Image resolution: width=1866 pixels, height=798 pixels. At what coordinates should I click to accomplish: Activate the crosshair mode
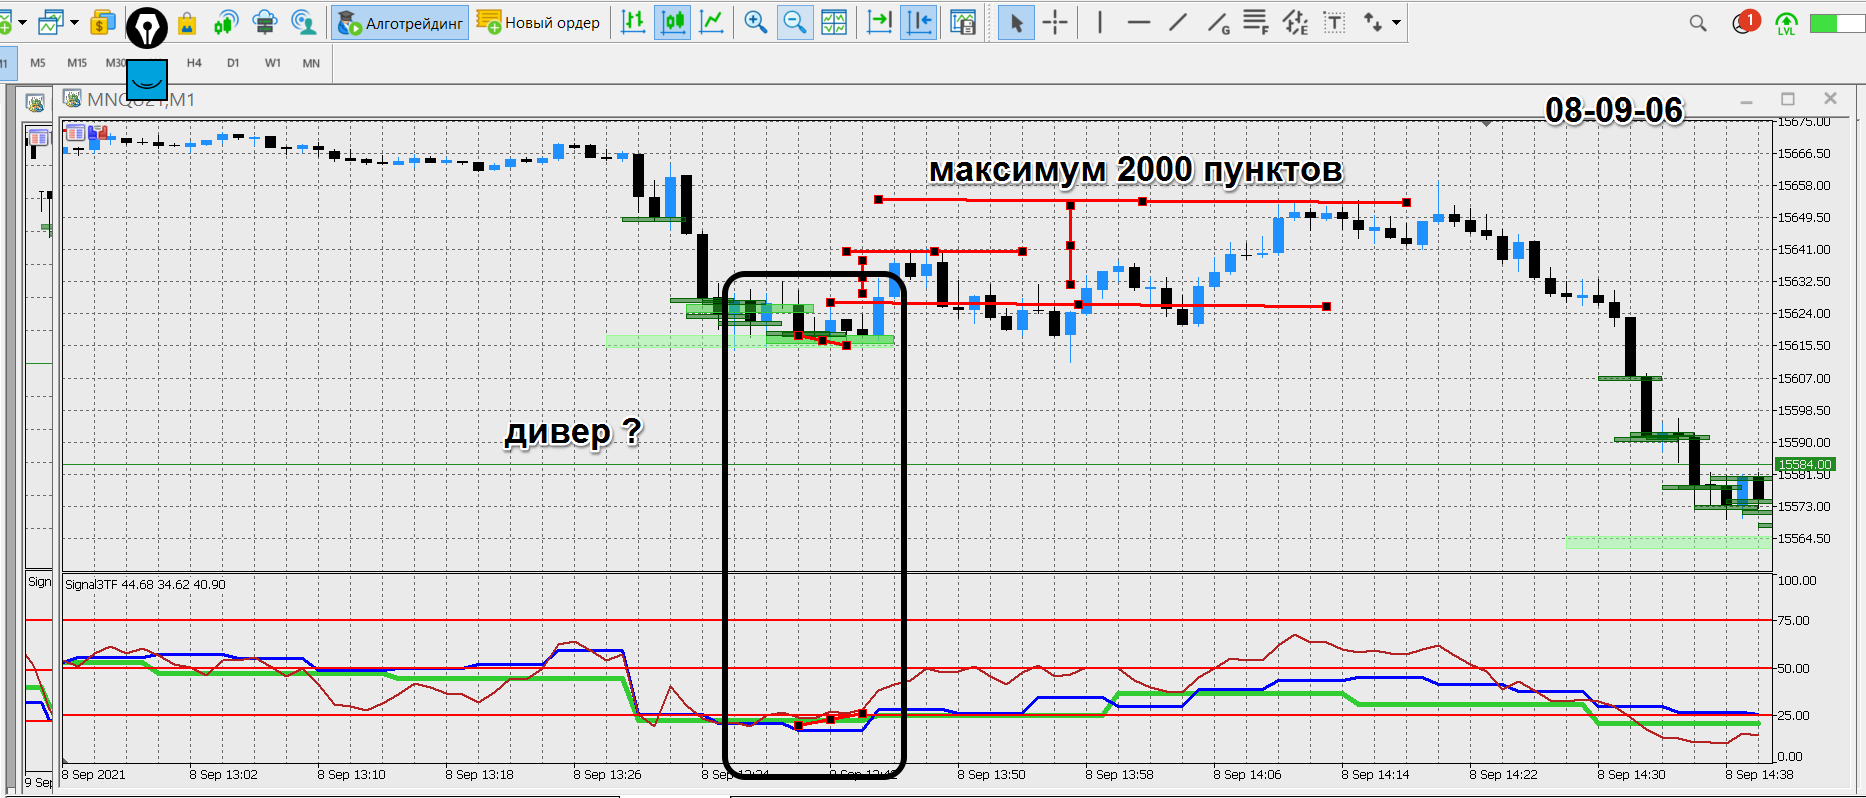pos(1055,22)
